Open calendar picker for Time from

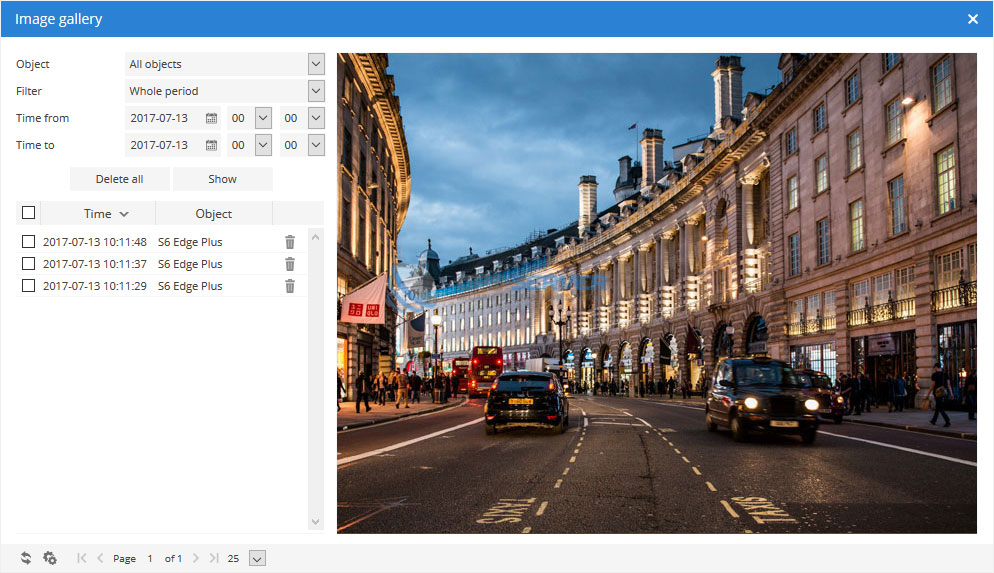point(211,118)
